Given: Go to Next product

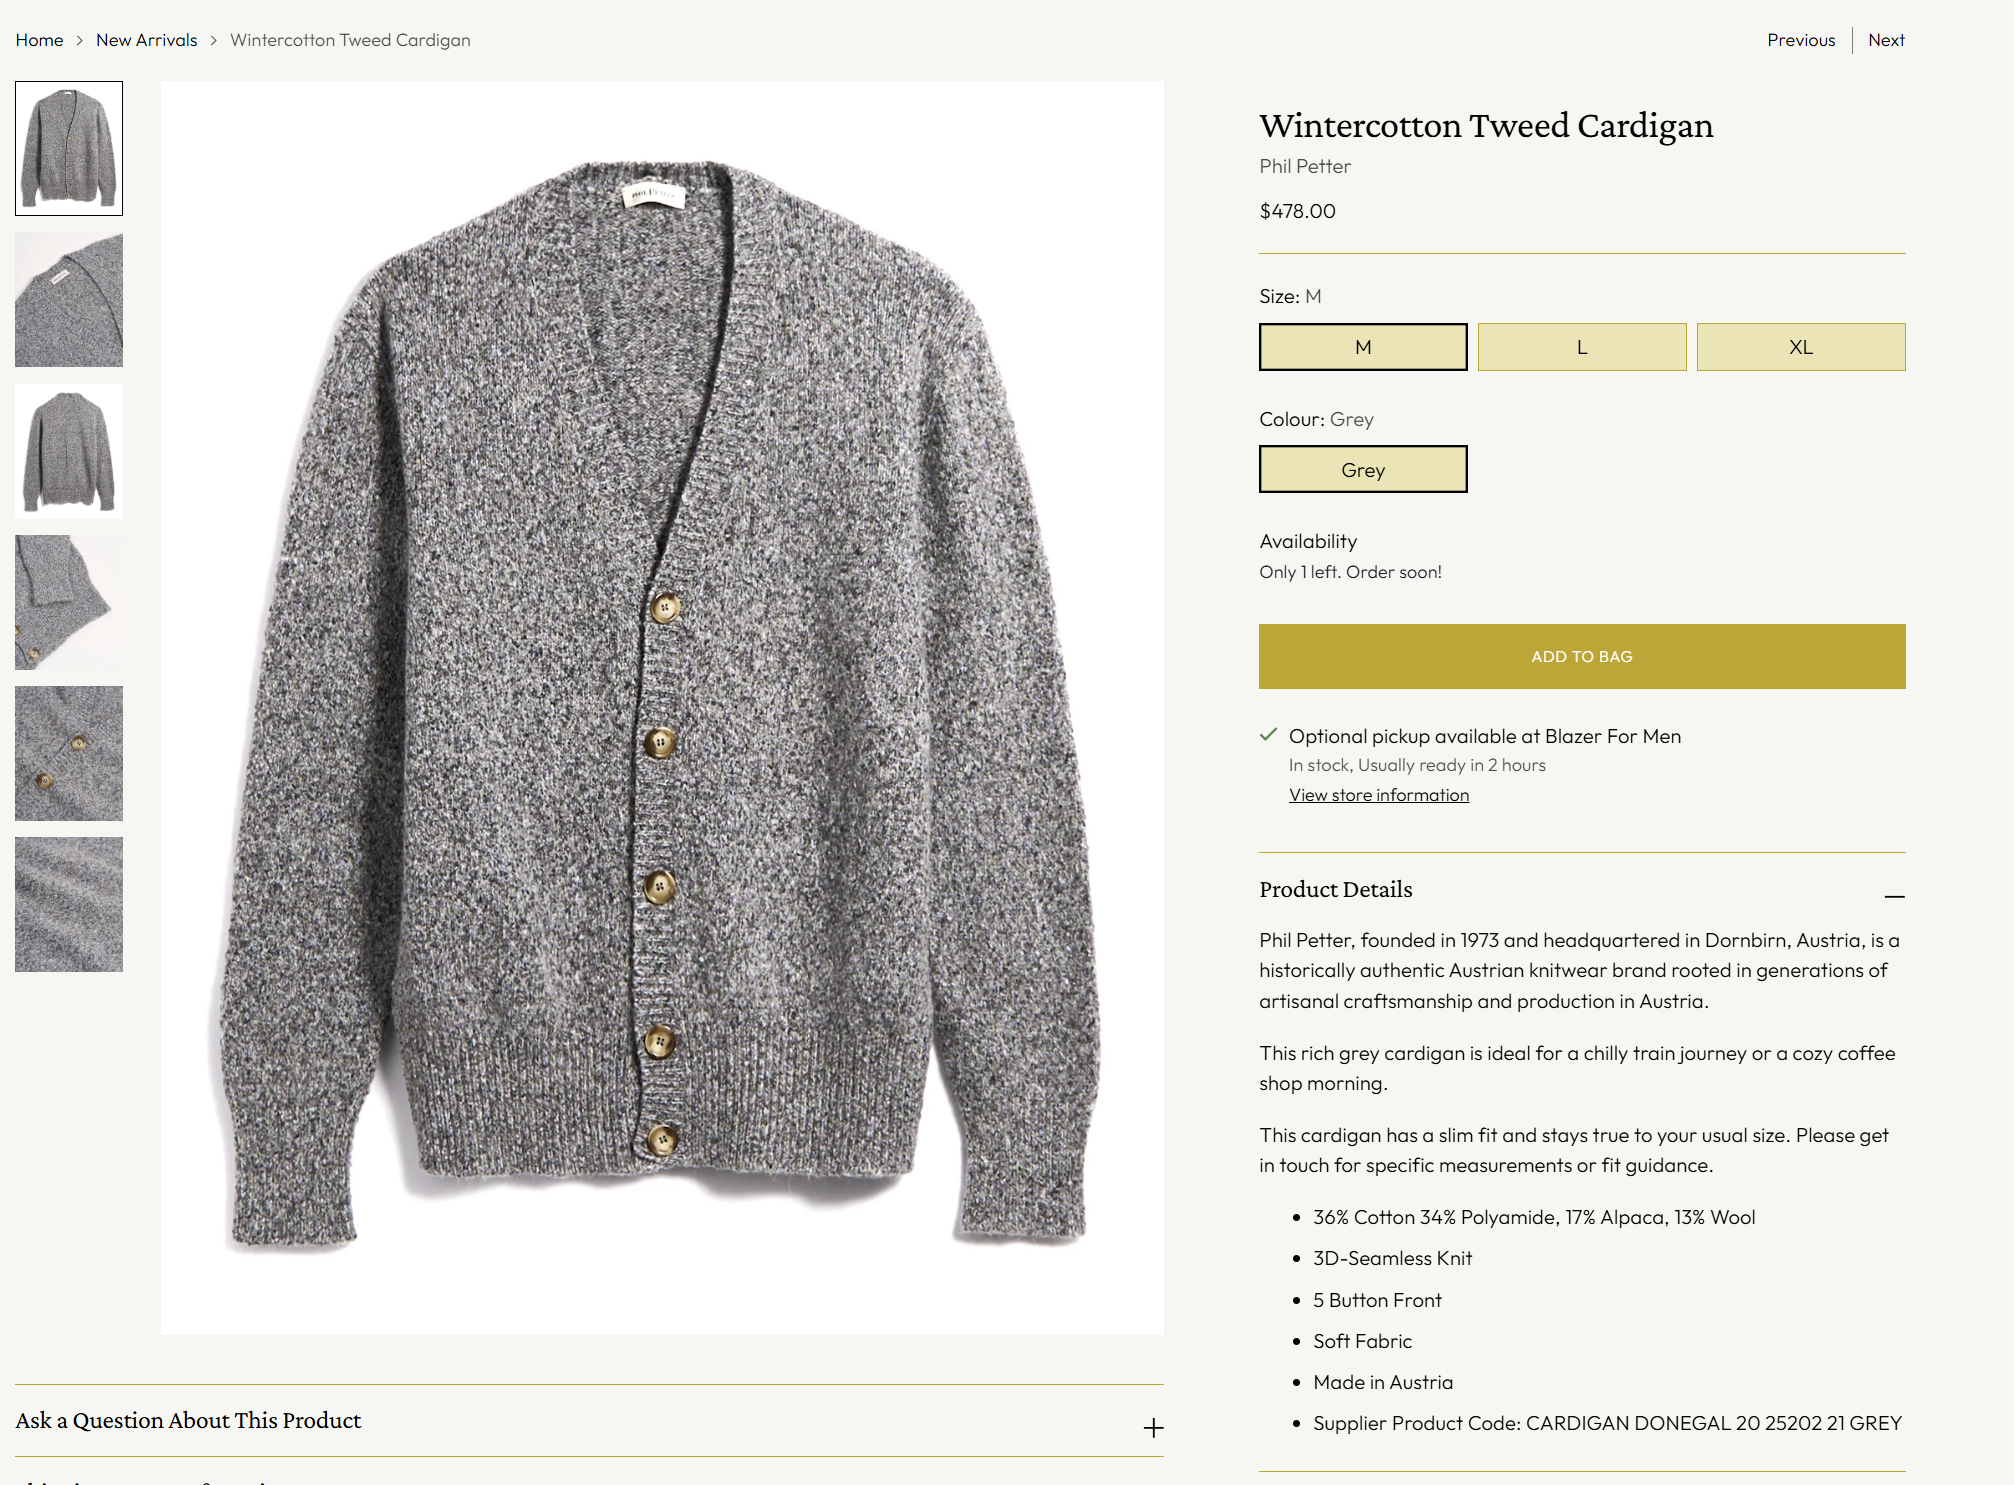Looking at the screenshot, I should 1885,40.
